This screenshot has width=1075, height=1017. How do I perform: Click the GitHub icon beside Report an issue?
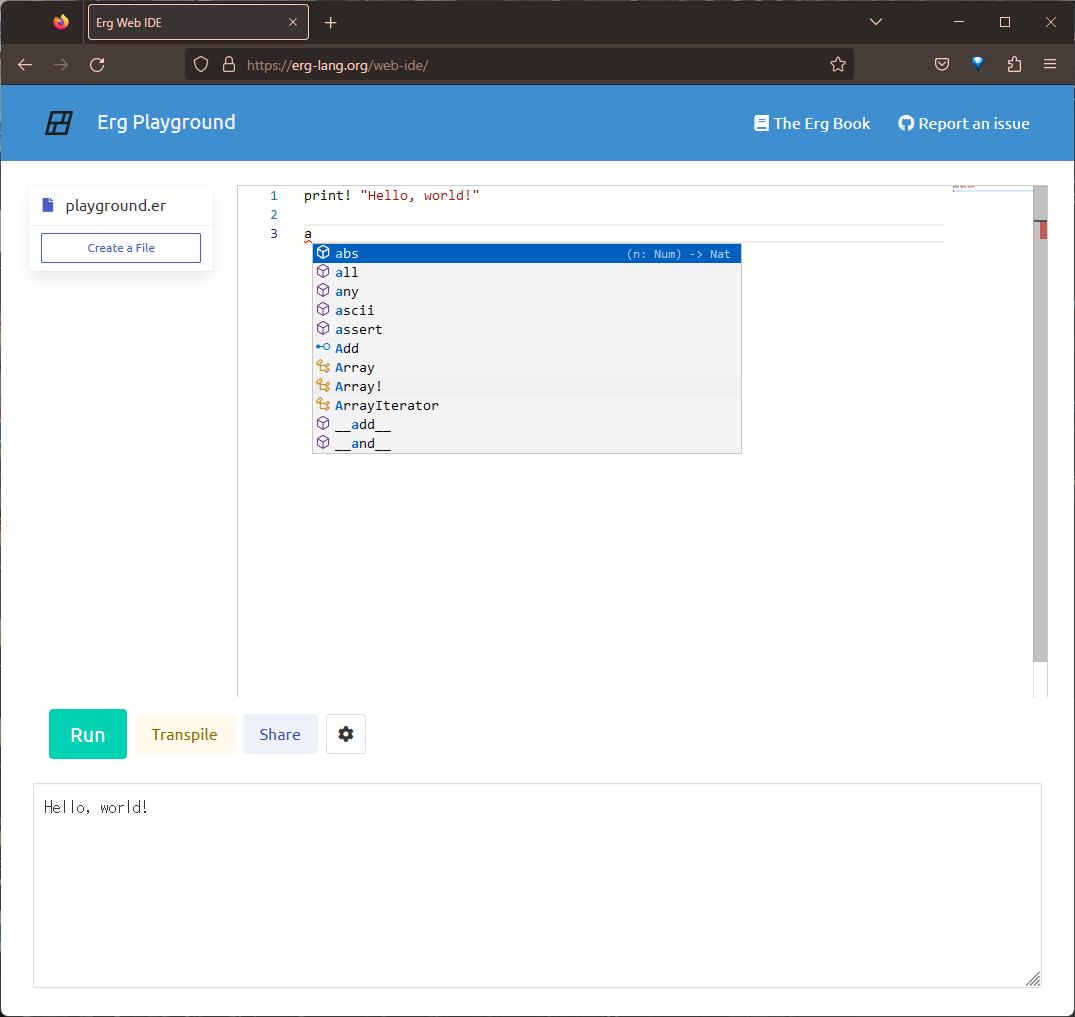(906, 123)
